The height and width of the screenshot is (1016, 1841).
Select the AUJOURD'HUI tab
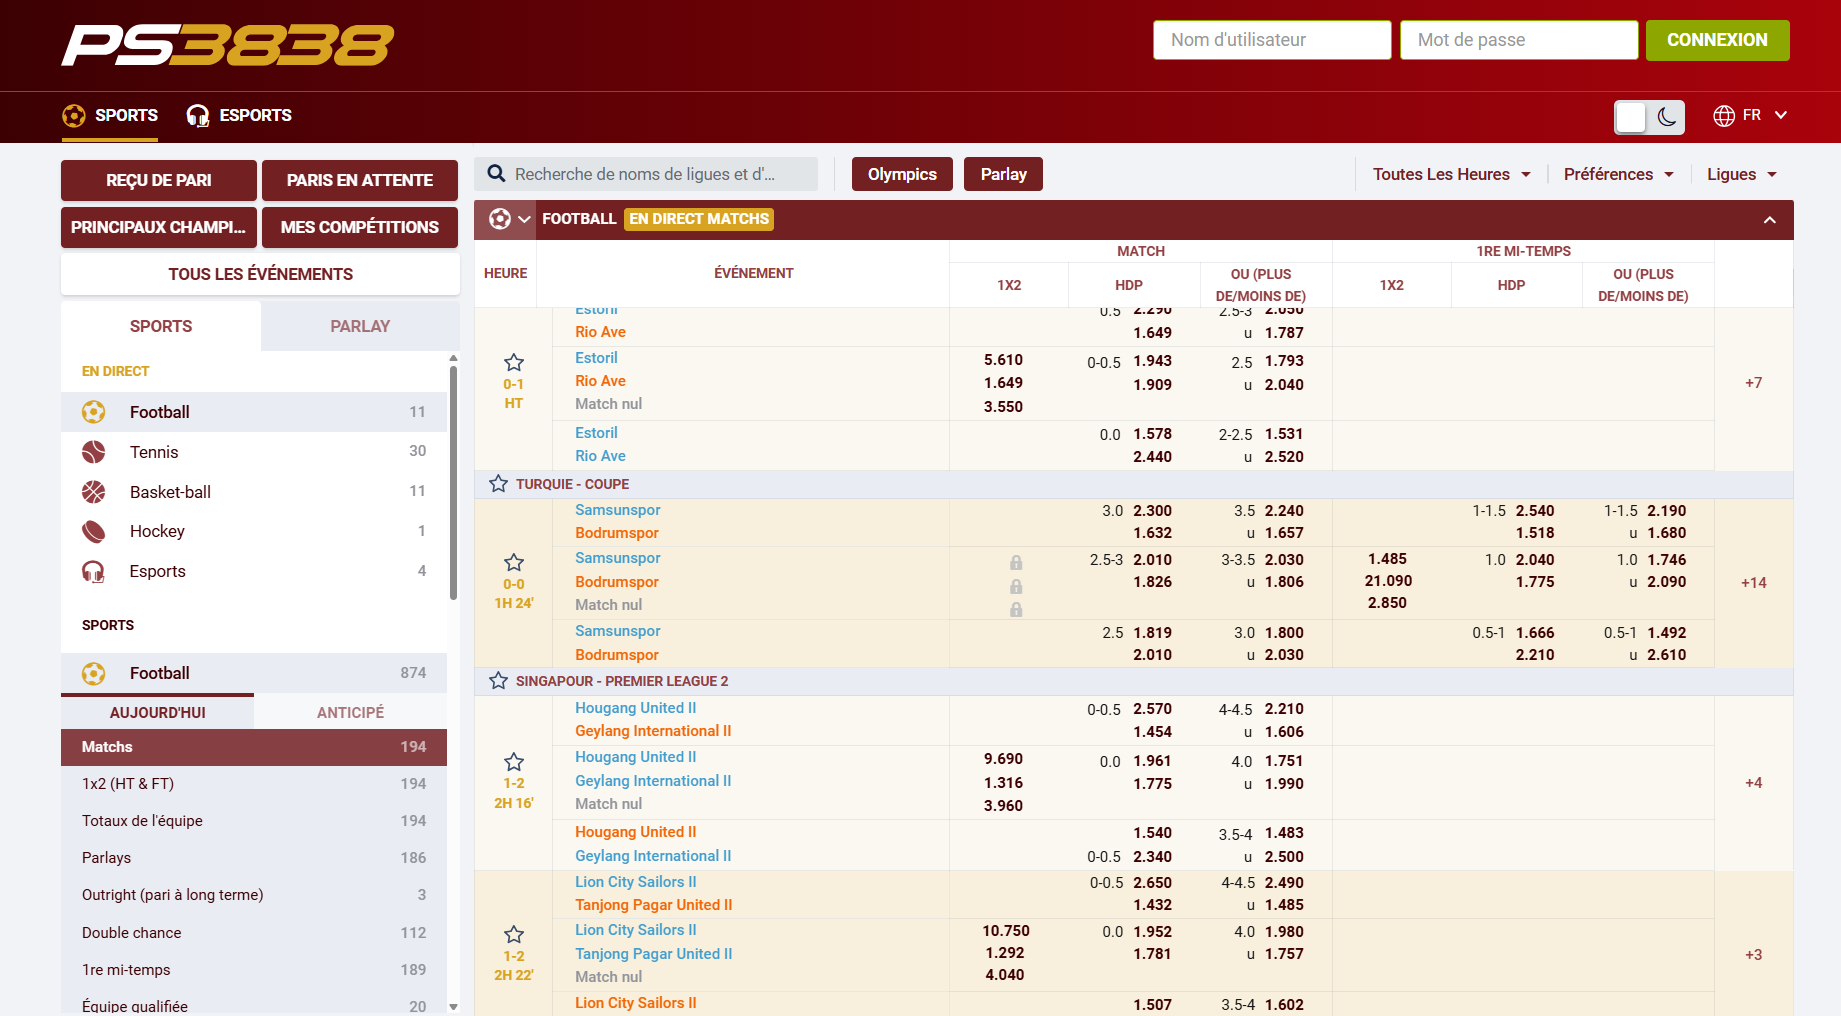coord(158,712)
